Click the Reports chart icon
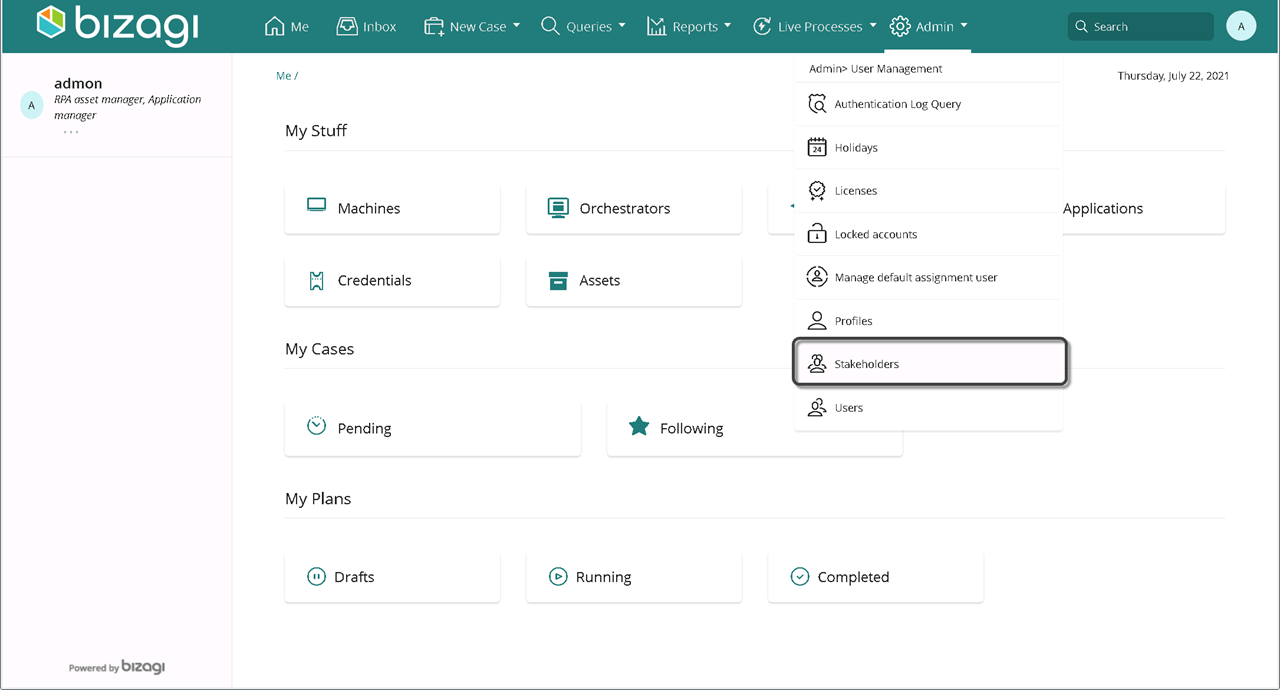 (656, 26)
